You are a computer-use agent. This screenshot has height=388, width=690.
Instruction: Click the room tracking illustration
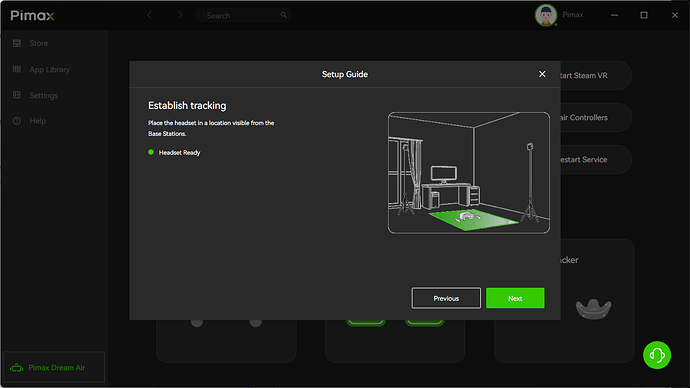pos(469,172)
